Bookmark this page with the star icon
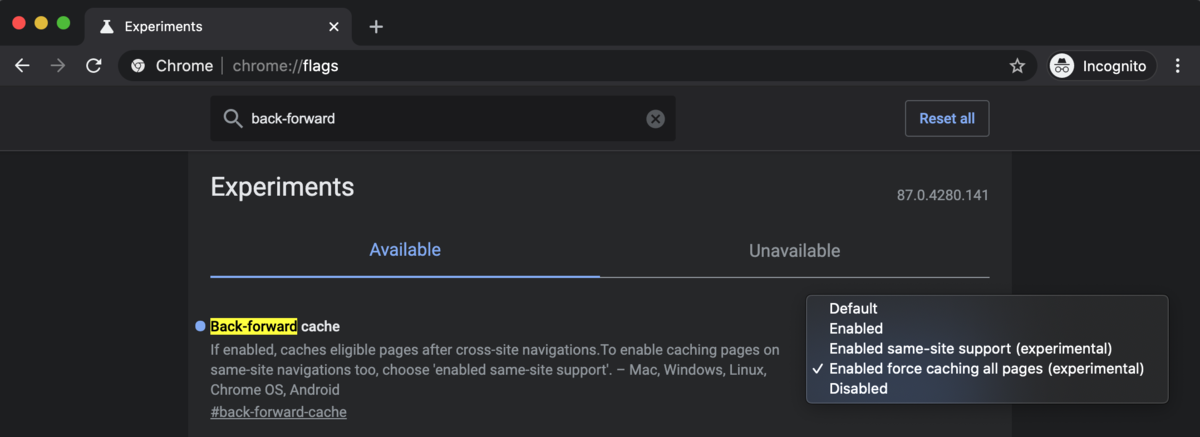The width and height of the screenshot is (1200, 437). [1017, 66]
